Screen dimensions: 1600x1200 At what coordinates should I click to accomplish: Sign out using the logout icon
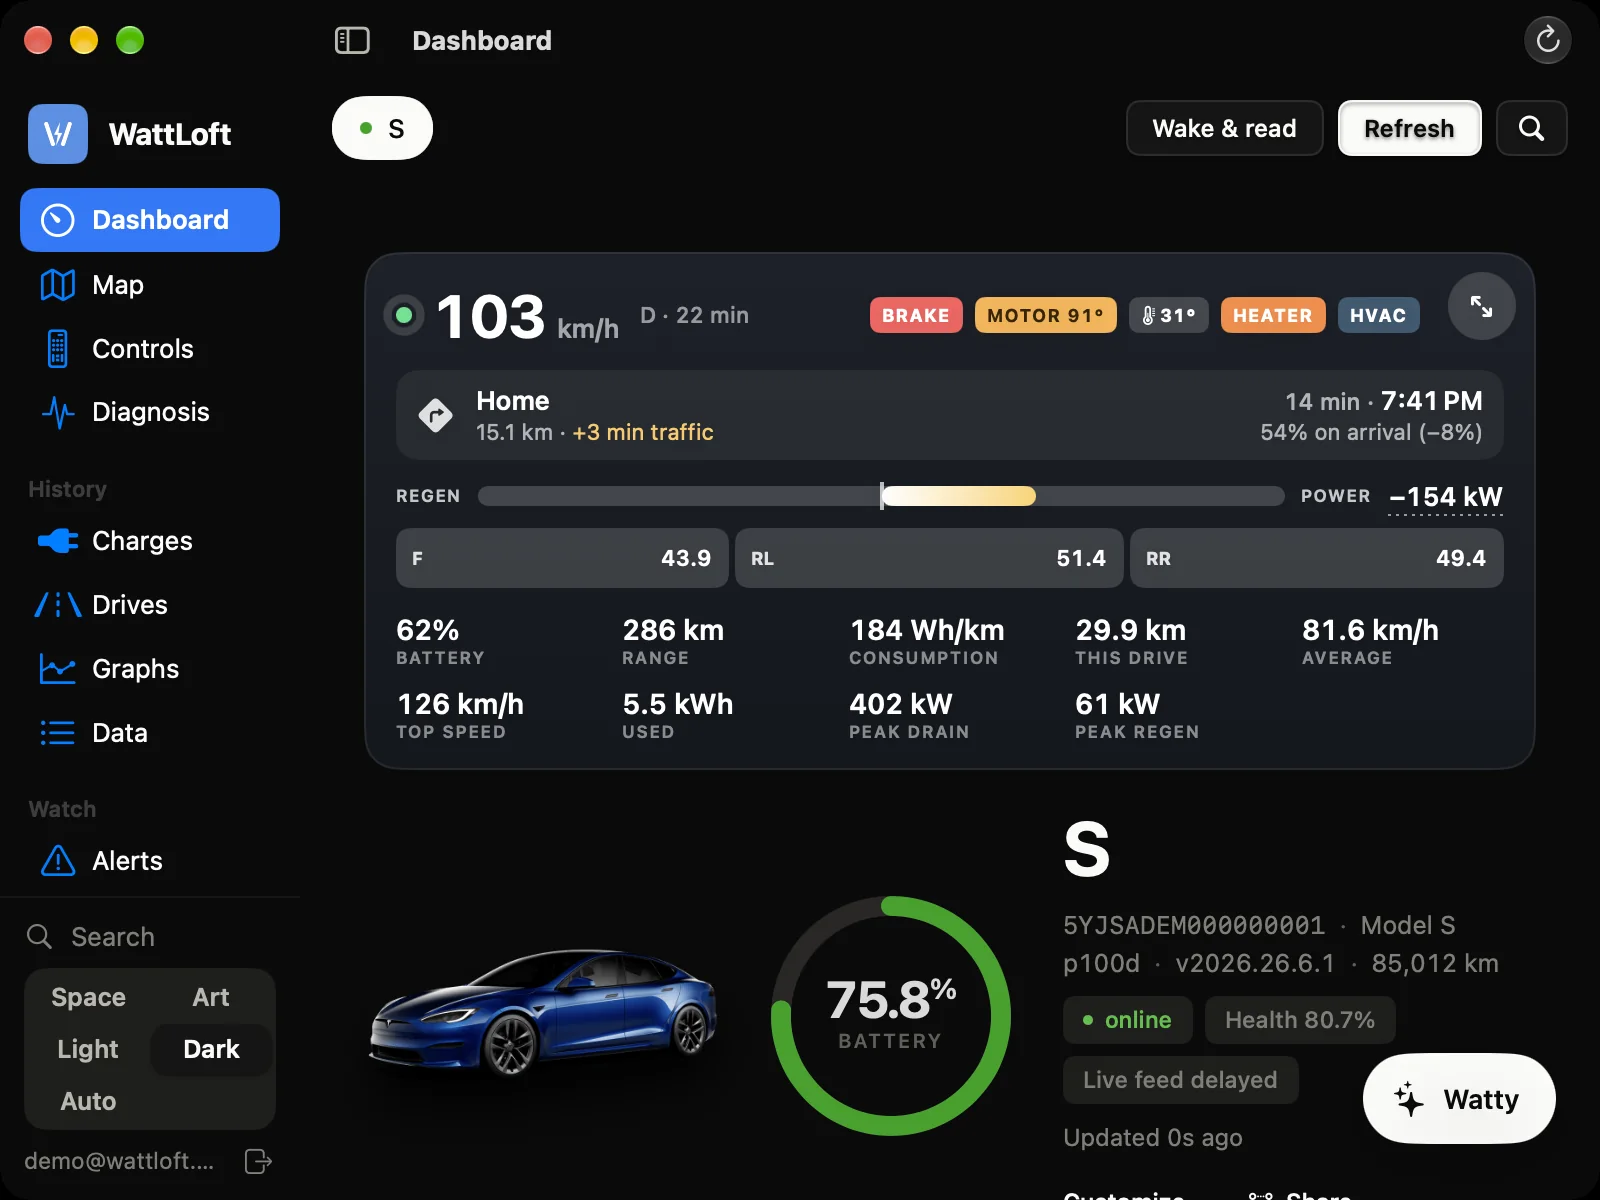(x=258, y=1161)
